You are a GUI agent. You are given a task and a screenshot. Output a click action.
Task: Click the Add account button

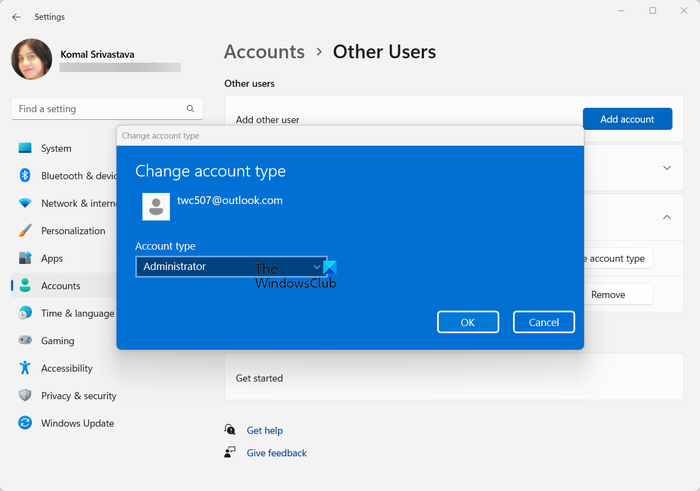(627, 119)
